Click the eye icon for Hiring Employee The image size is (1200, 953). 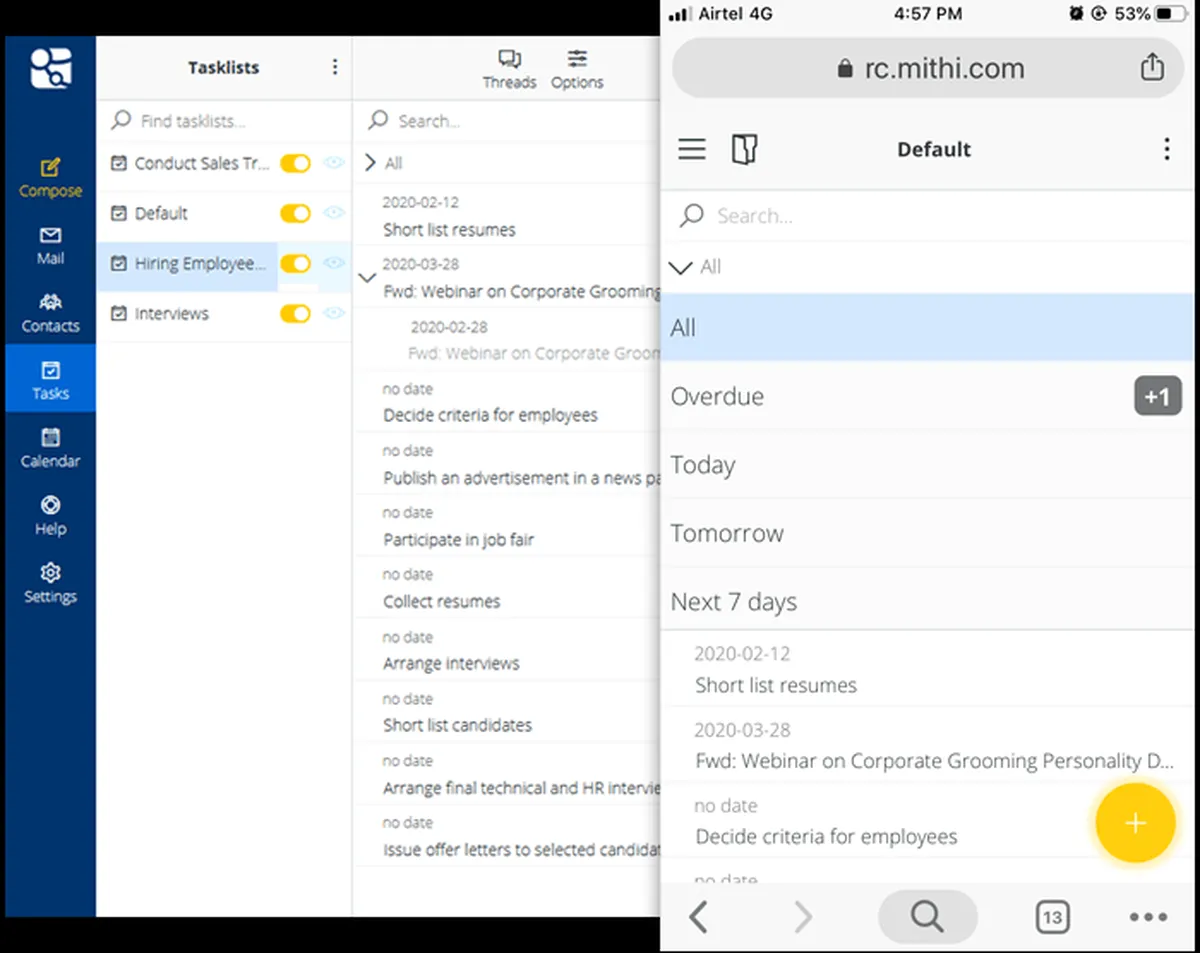click(334, 263)
